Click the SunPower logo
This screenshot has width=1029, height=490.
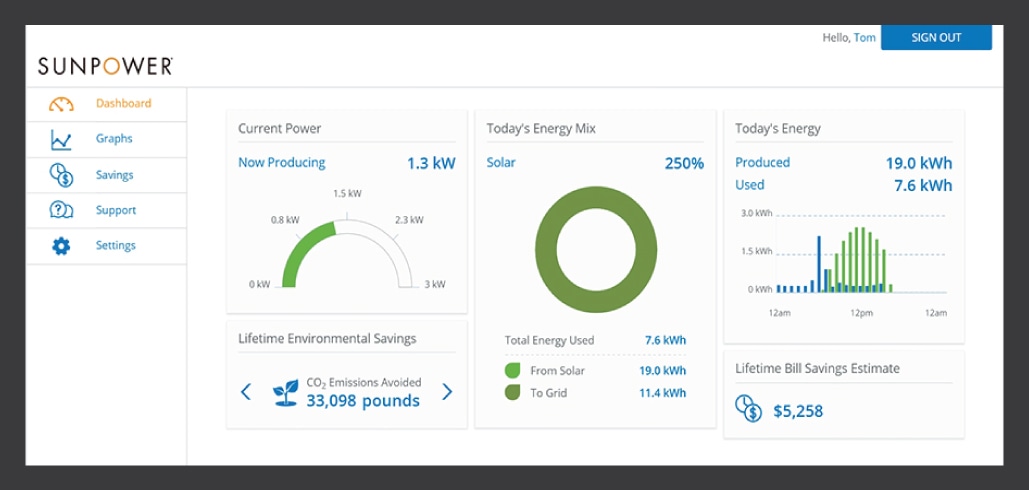coord(105,66)
